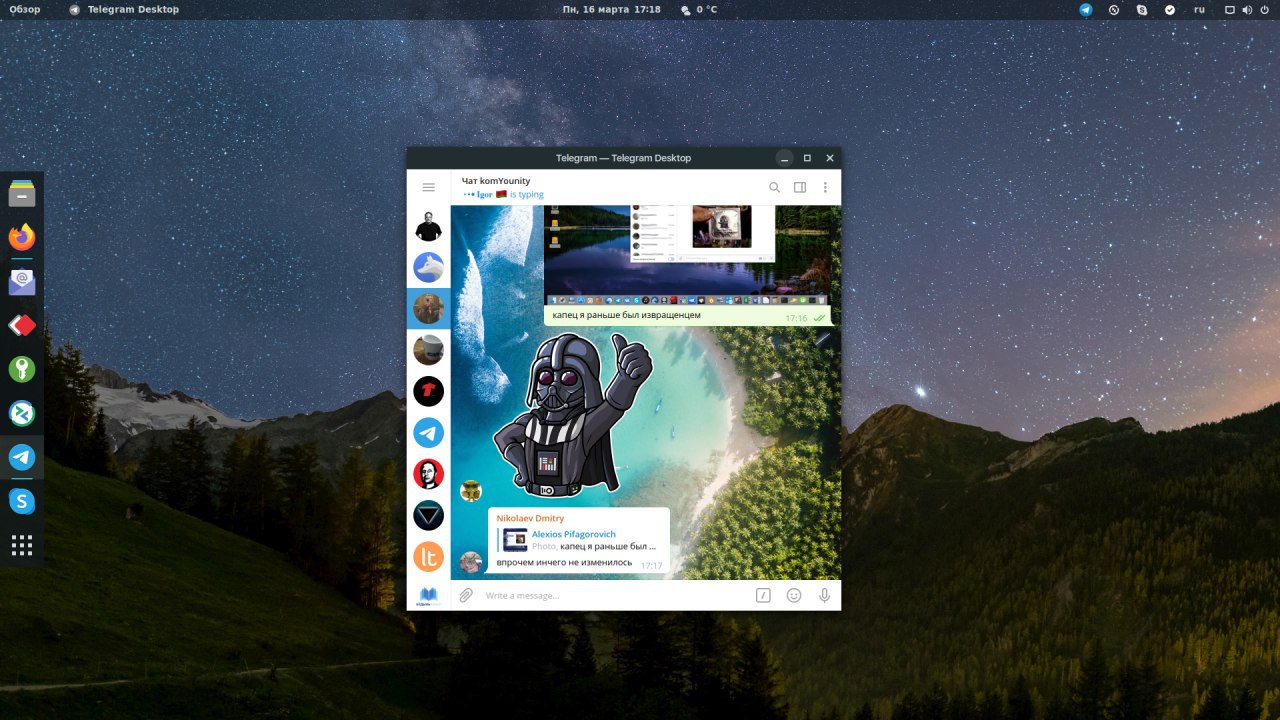Open green key password manager in dock

(x=22, y=369)
